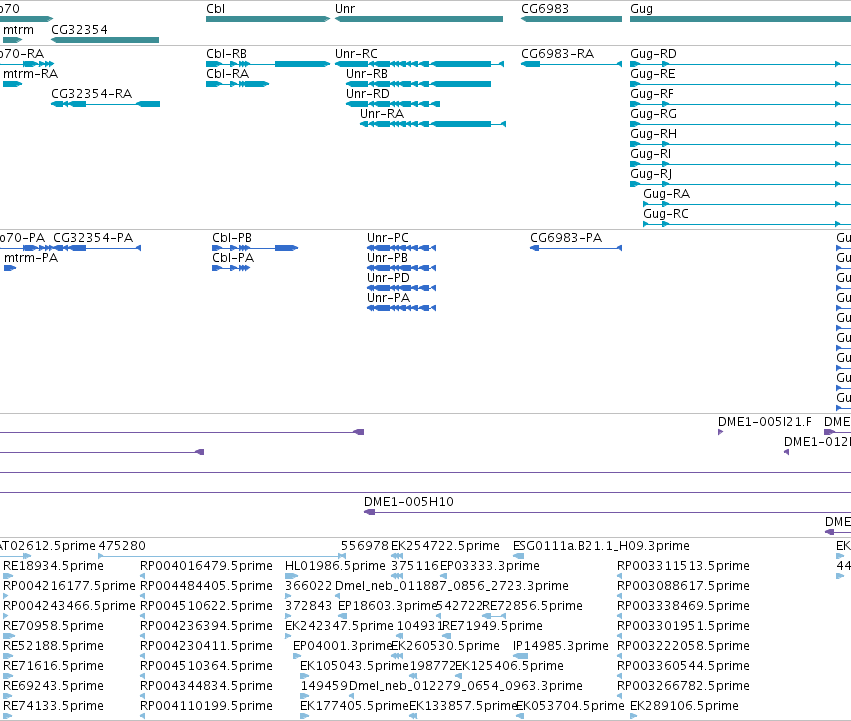Image resolution: width=851 pixels, height=721 pixels.
Task: Click the CG6983 gene feature
Action: click(571, 19)
